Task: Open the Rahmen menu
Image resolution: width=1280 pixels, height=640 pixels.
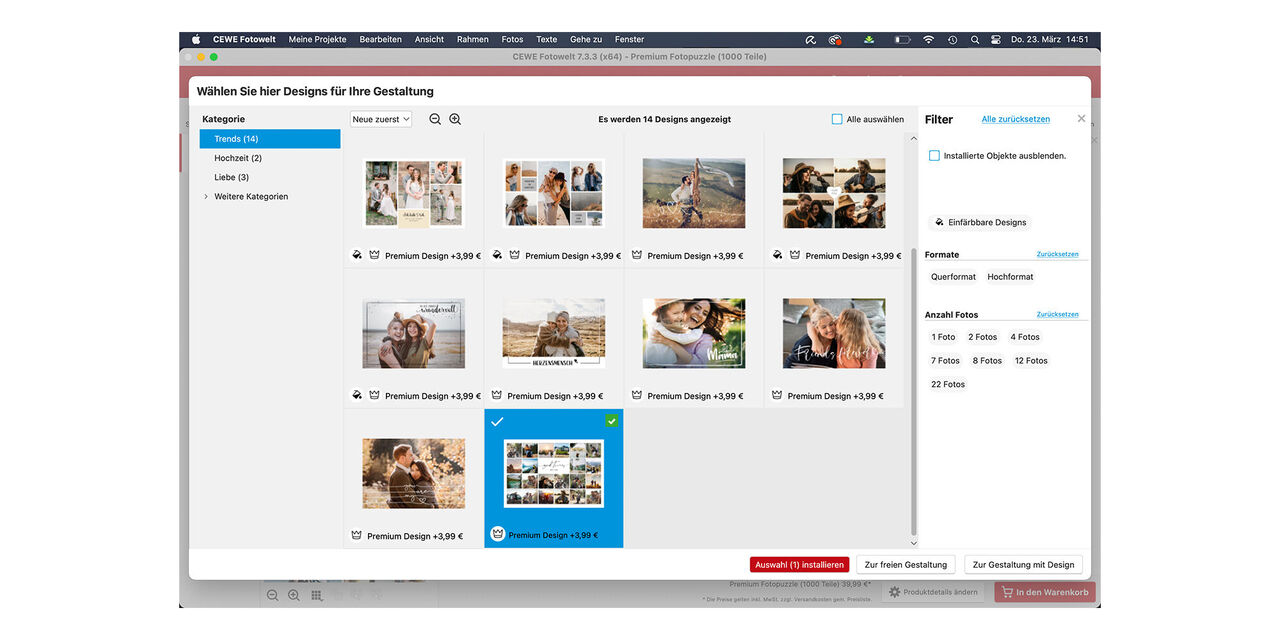Action: (473, 39)
